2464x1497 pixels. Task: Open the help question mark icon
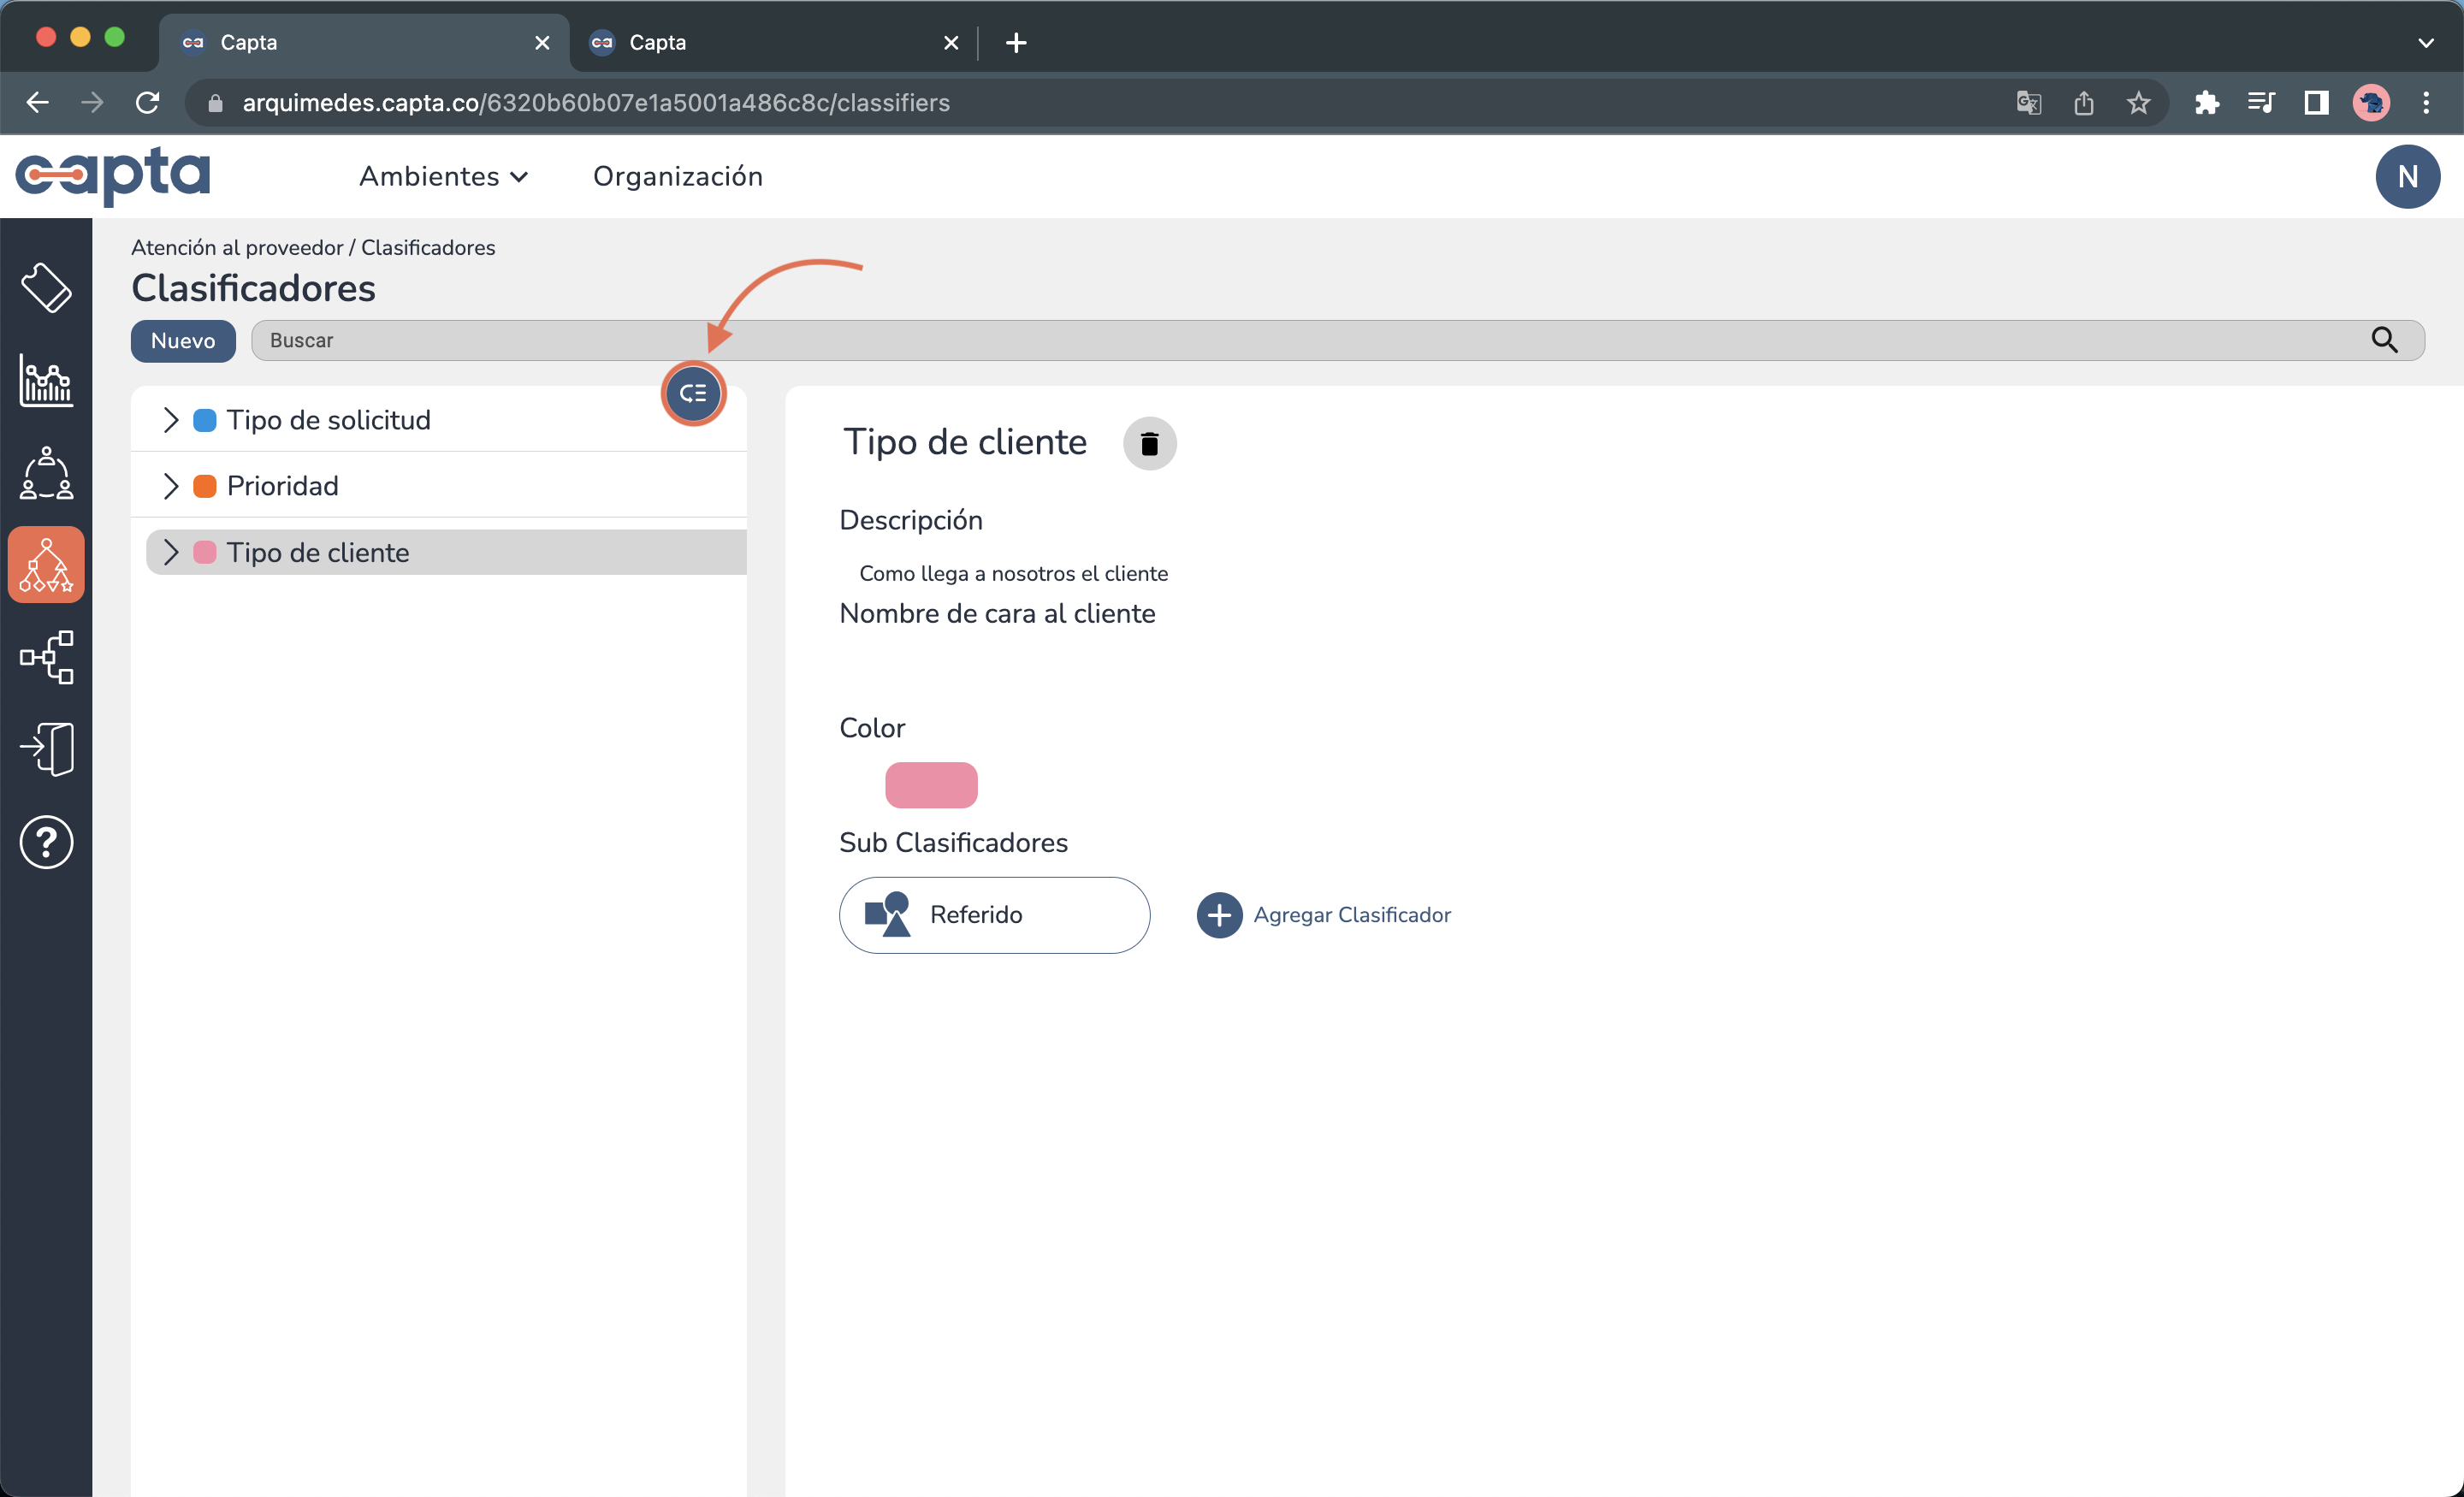point(46,842)
